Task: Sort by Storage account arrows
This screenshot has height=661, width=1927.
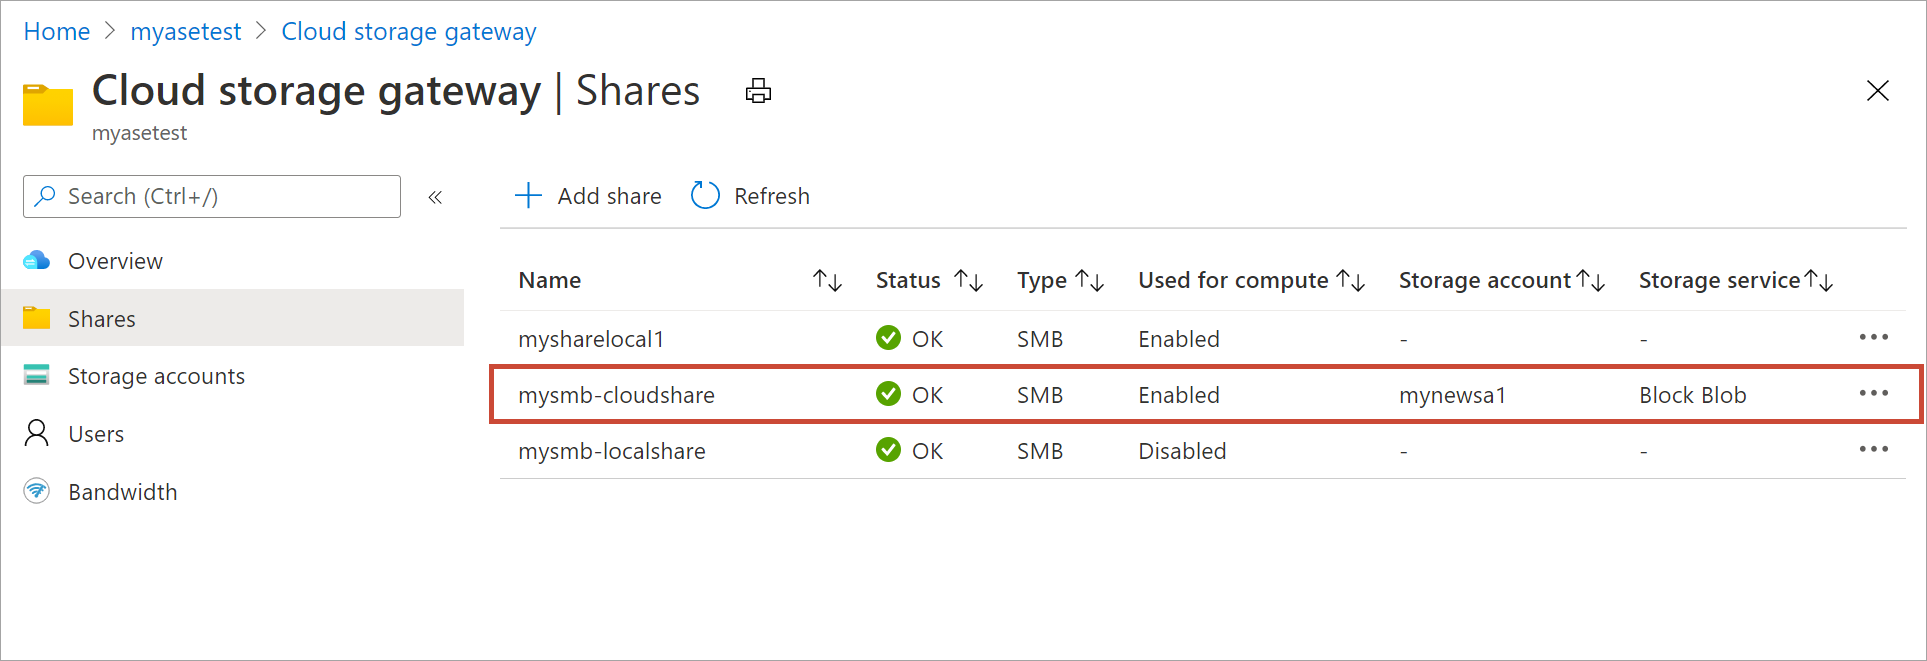Action: pyautogui.click(x=1591, y=280)
